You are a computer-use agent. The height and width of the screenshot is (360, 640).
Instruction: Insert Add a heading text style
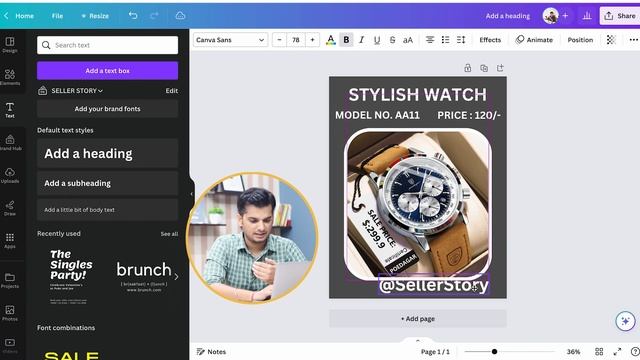coord(107,153)
